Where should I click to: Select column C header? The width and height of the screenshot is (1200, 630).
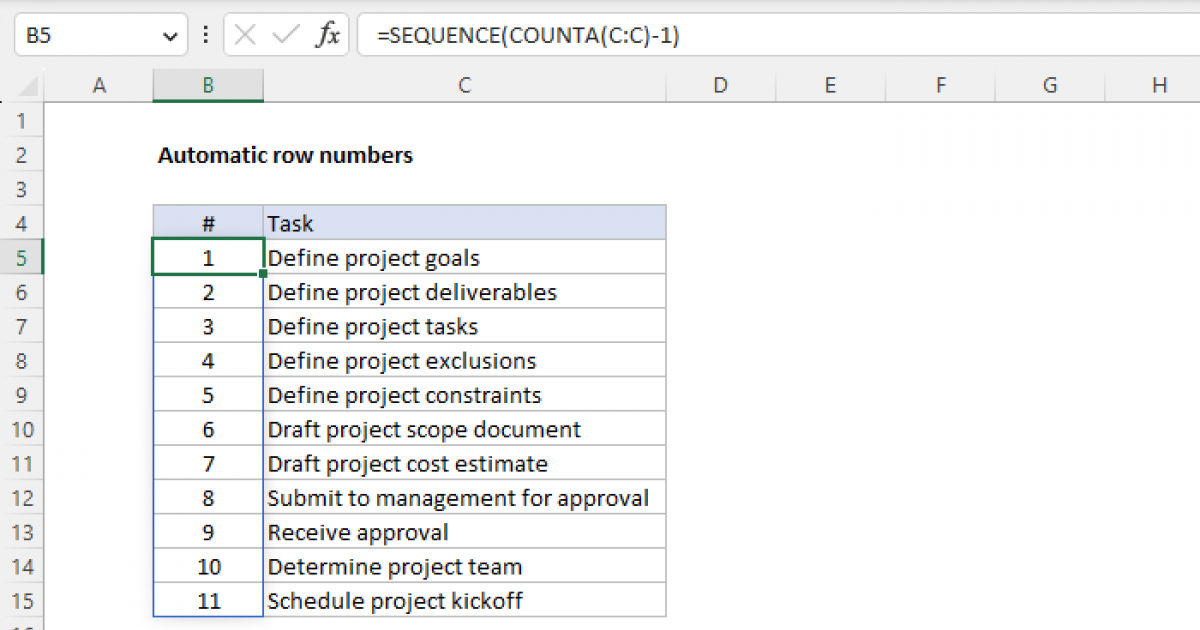click(464, 86)
